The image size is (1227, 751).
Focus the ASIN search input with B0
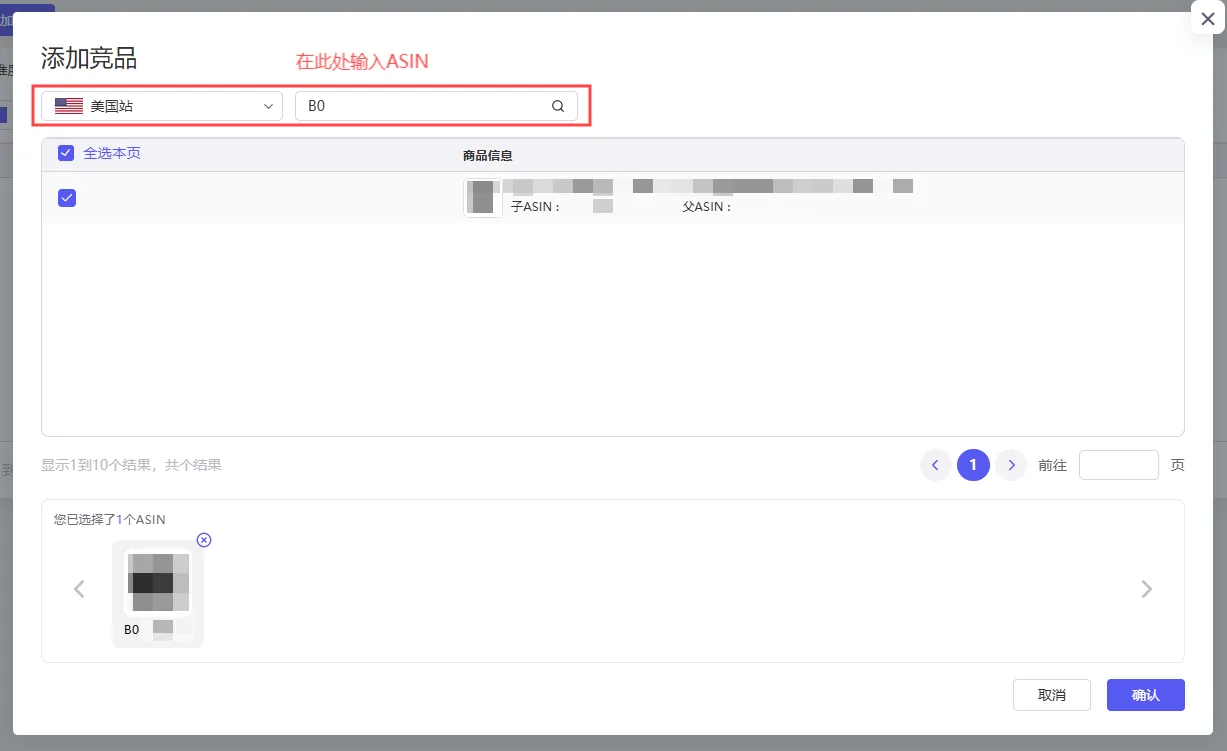[x=436, y=106]
